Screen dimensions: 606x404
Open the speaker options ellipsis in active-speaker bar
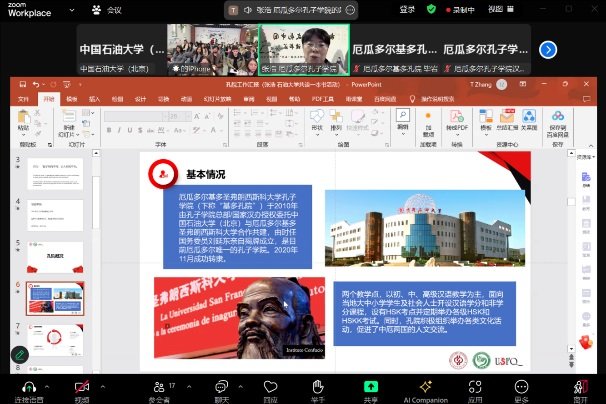[350, 10]
